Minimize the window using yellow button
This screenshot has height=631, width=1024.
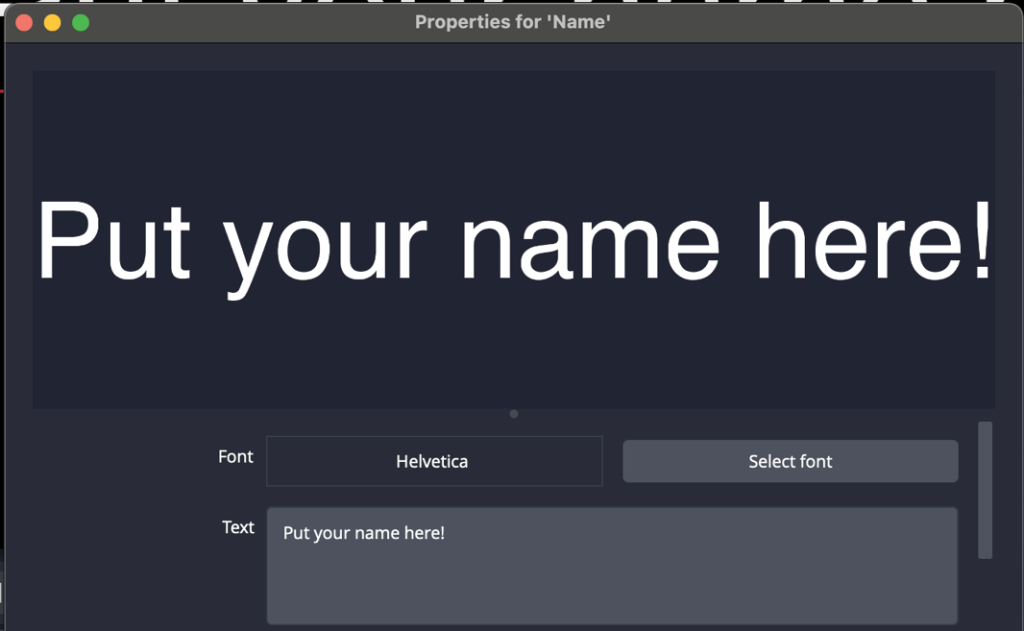(x=52, y=22)
